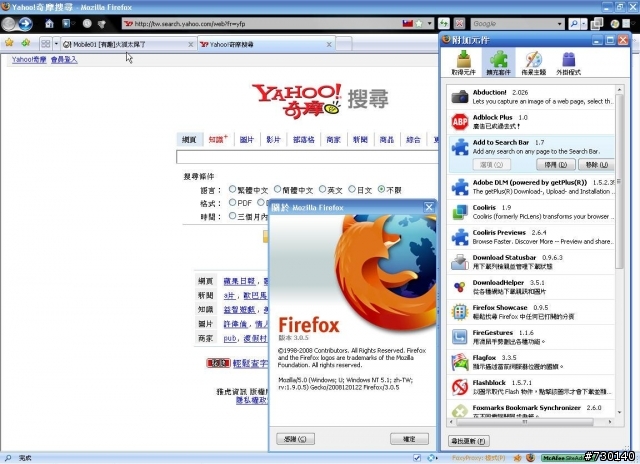Image resolution: width=640 pixels, height=464 pixels.
Task: Open the Google search engine dropdown
Action: 560,24
